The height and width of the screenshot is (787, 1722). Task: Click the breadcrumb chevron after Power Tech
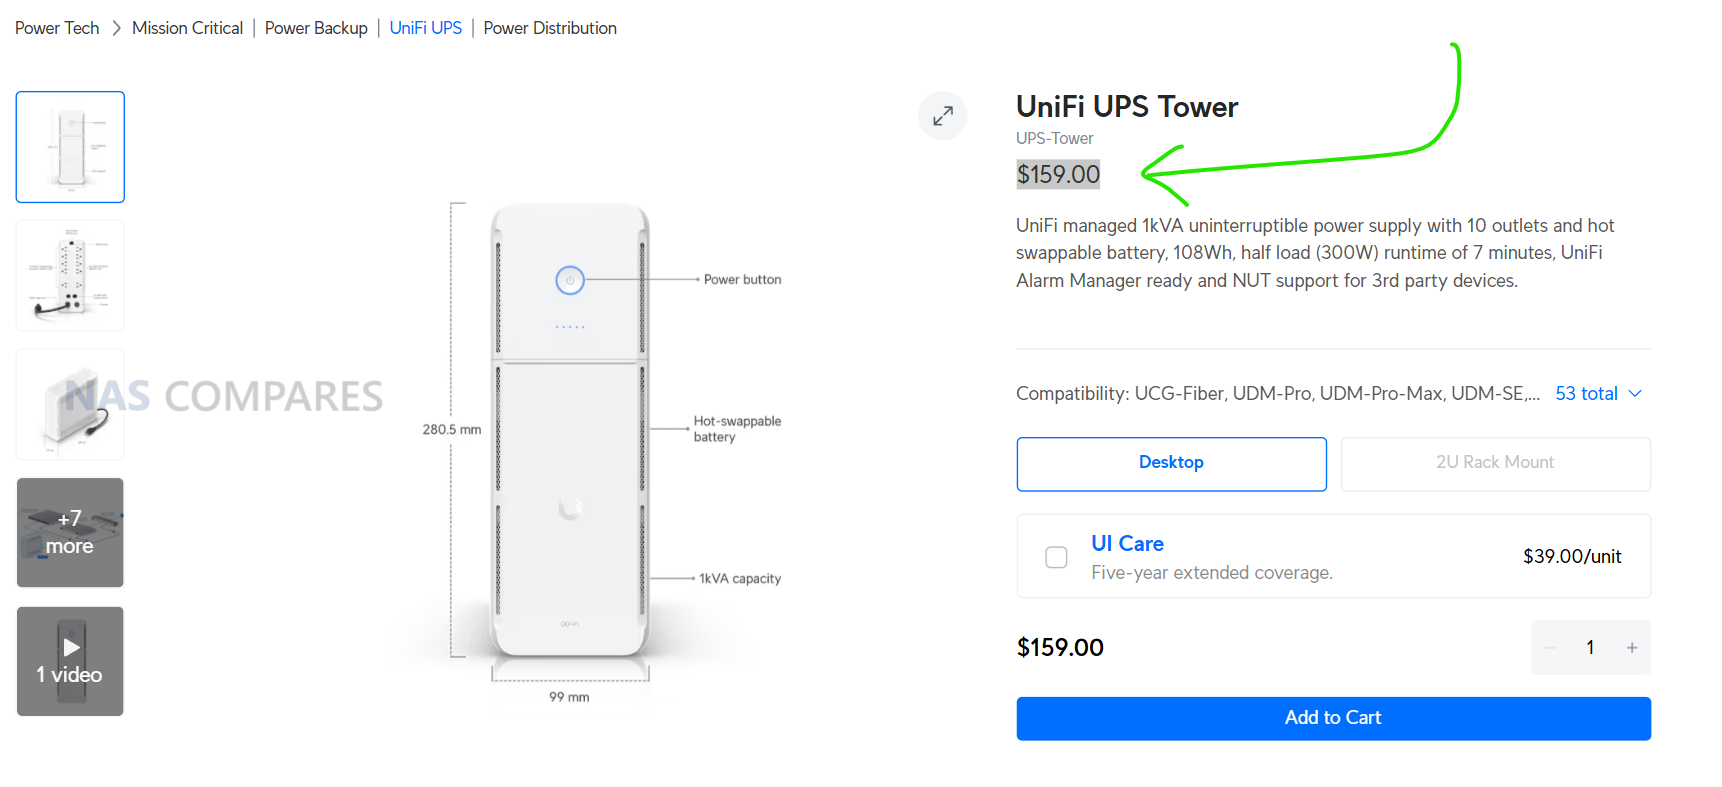coord(116,28)
